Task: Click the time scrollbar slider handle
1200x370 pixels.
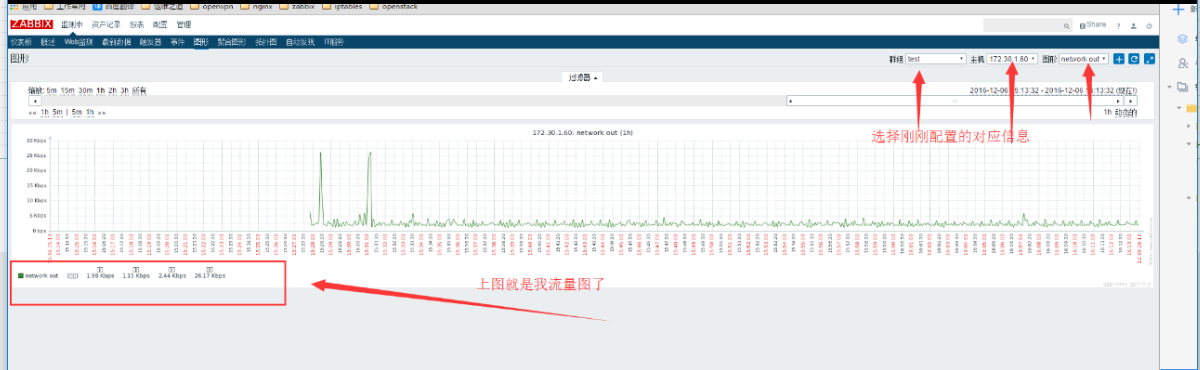Action: click(955, 100)
